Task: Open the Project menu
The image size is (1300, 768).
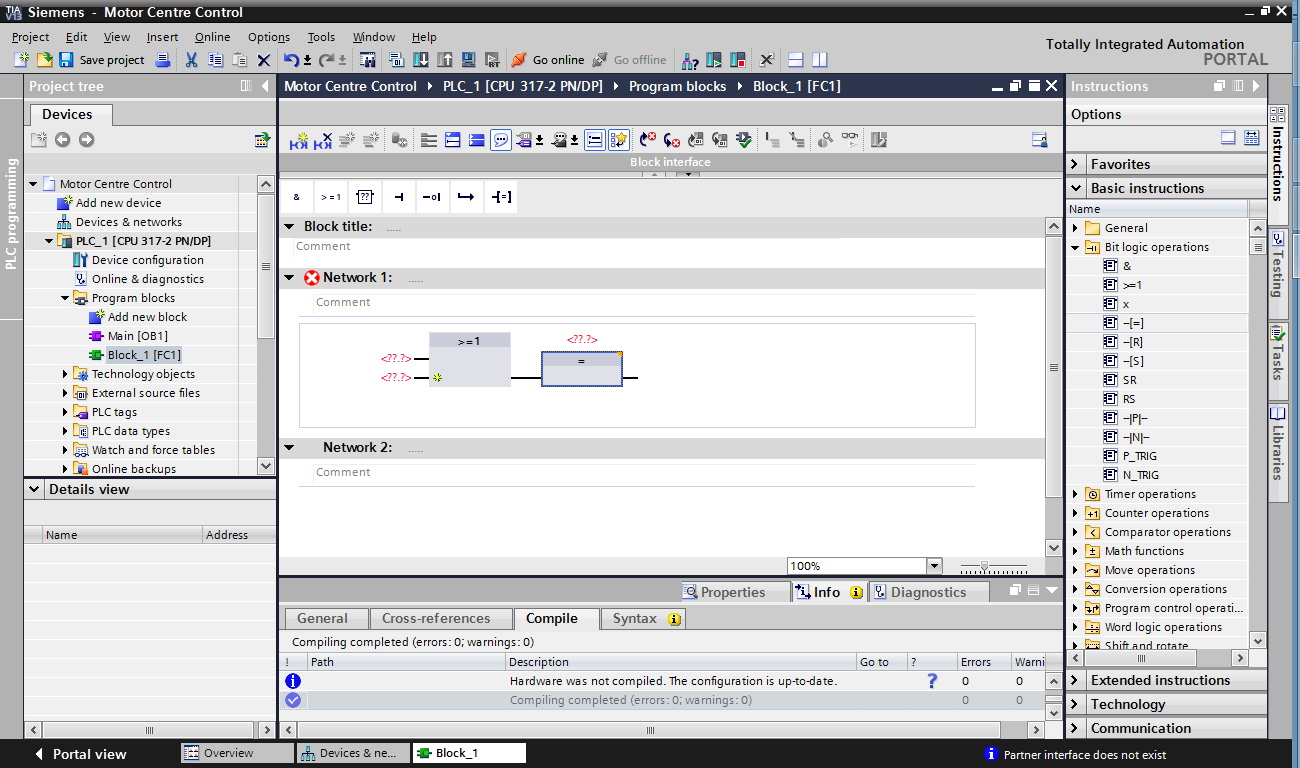Action: (30, 37)
